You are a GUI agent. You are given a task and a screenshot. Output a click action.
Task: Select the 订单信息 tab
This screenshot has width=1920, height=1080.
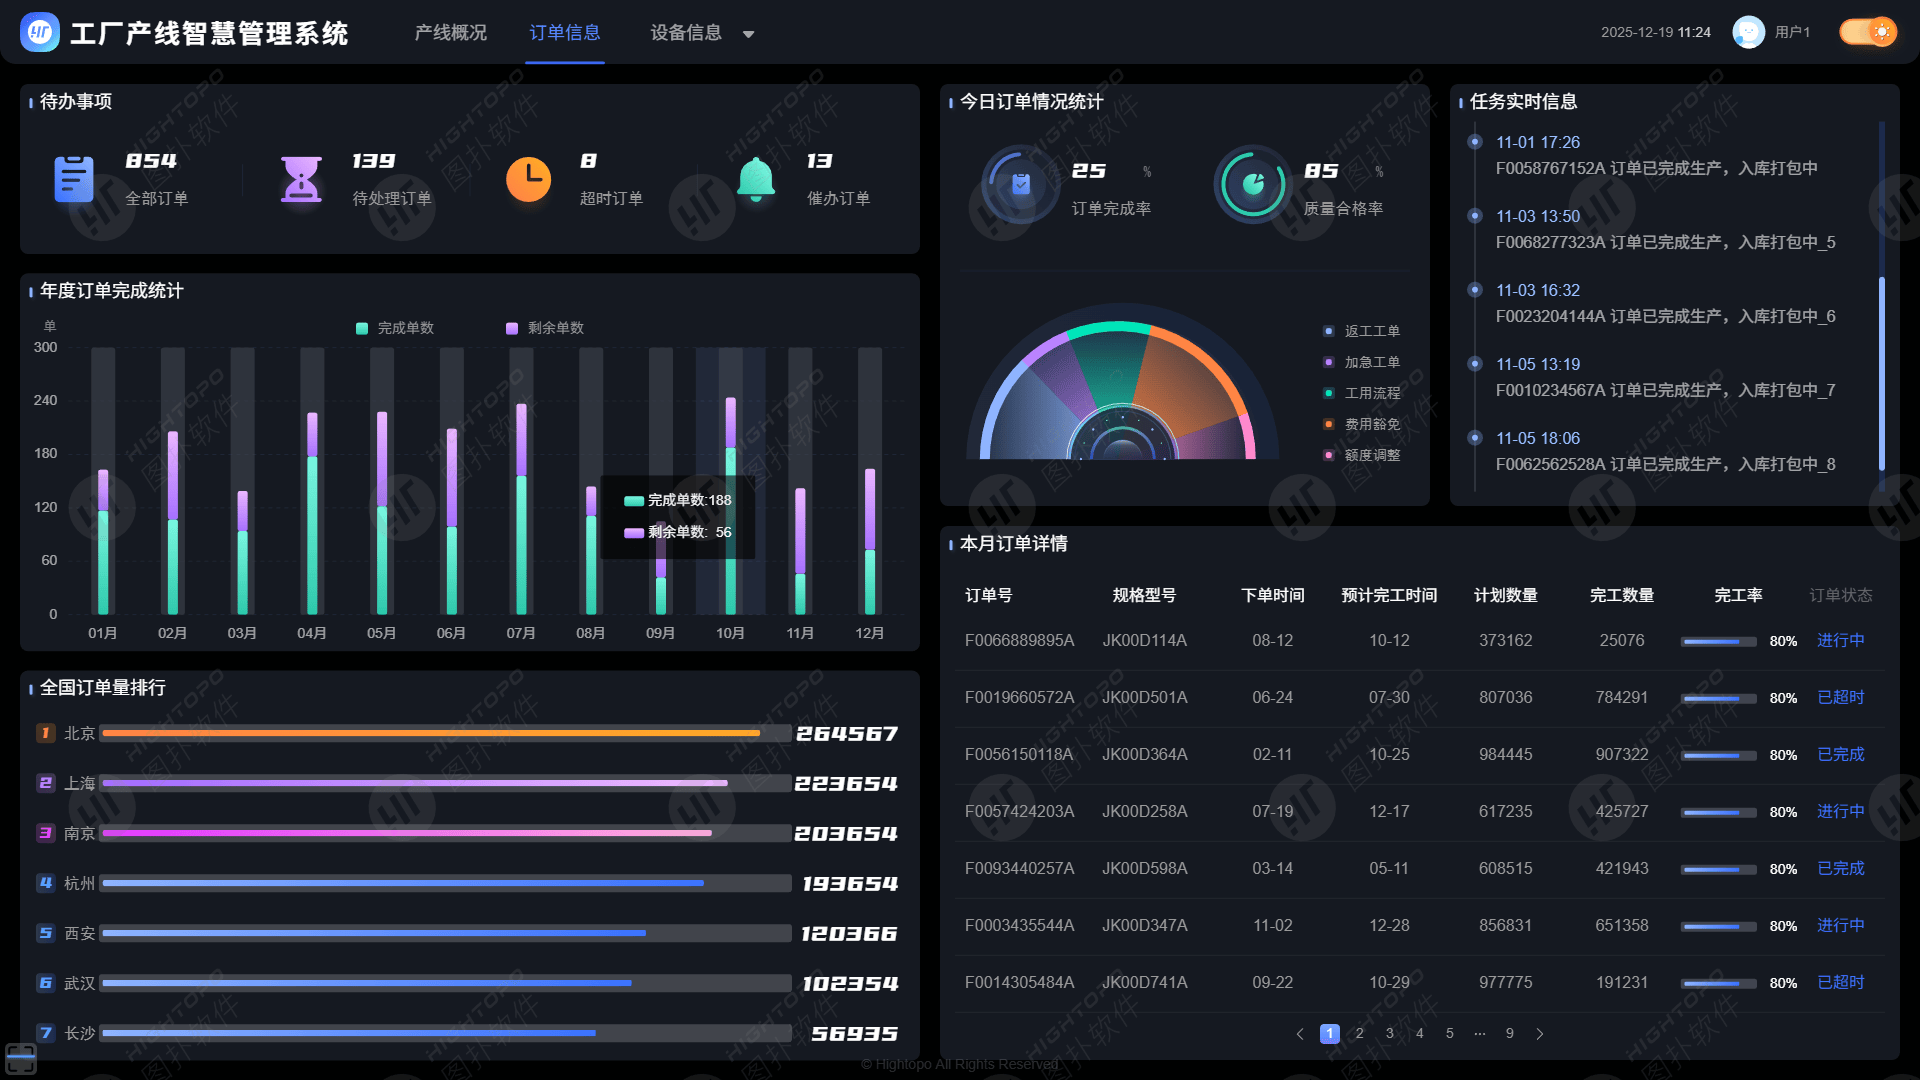[x=565, y=33]
